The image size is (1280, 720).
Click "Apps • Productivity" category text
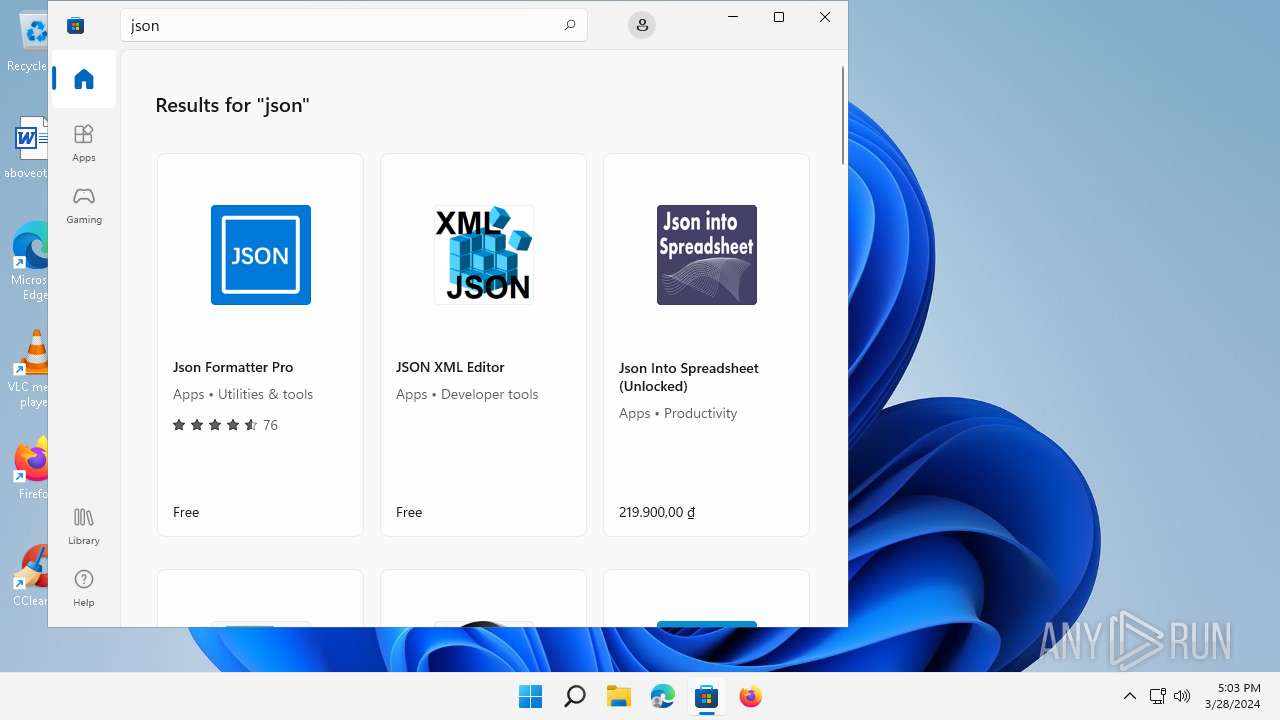coord(678,413)
